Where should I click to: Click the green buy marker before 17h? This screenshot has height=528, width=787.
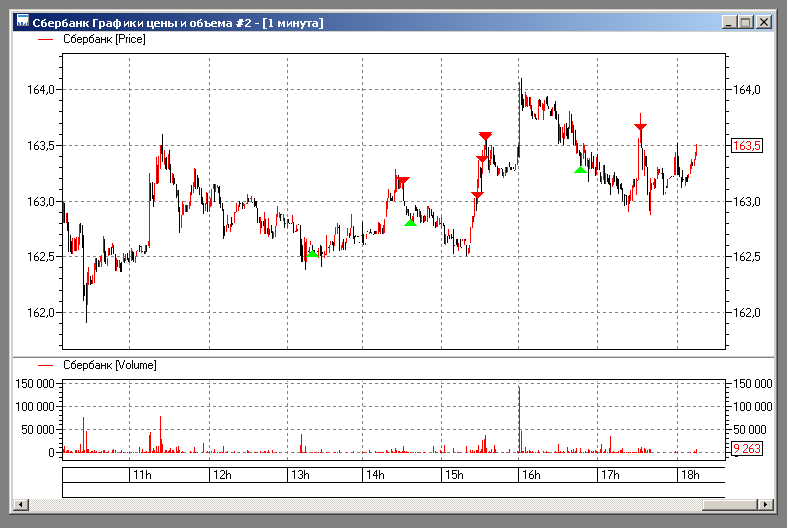pyautogui.click(x=580, y=170)
